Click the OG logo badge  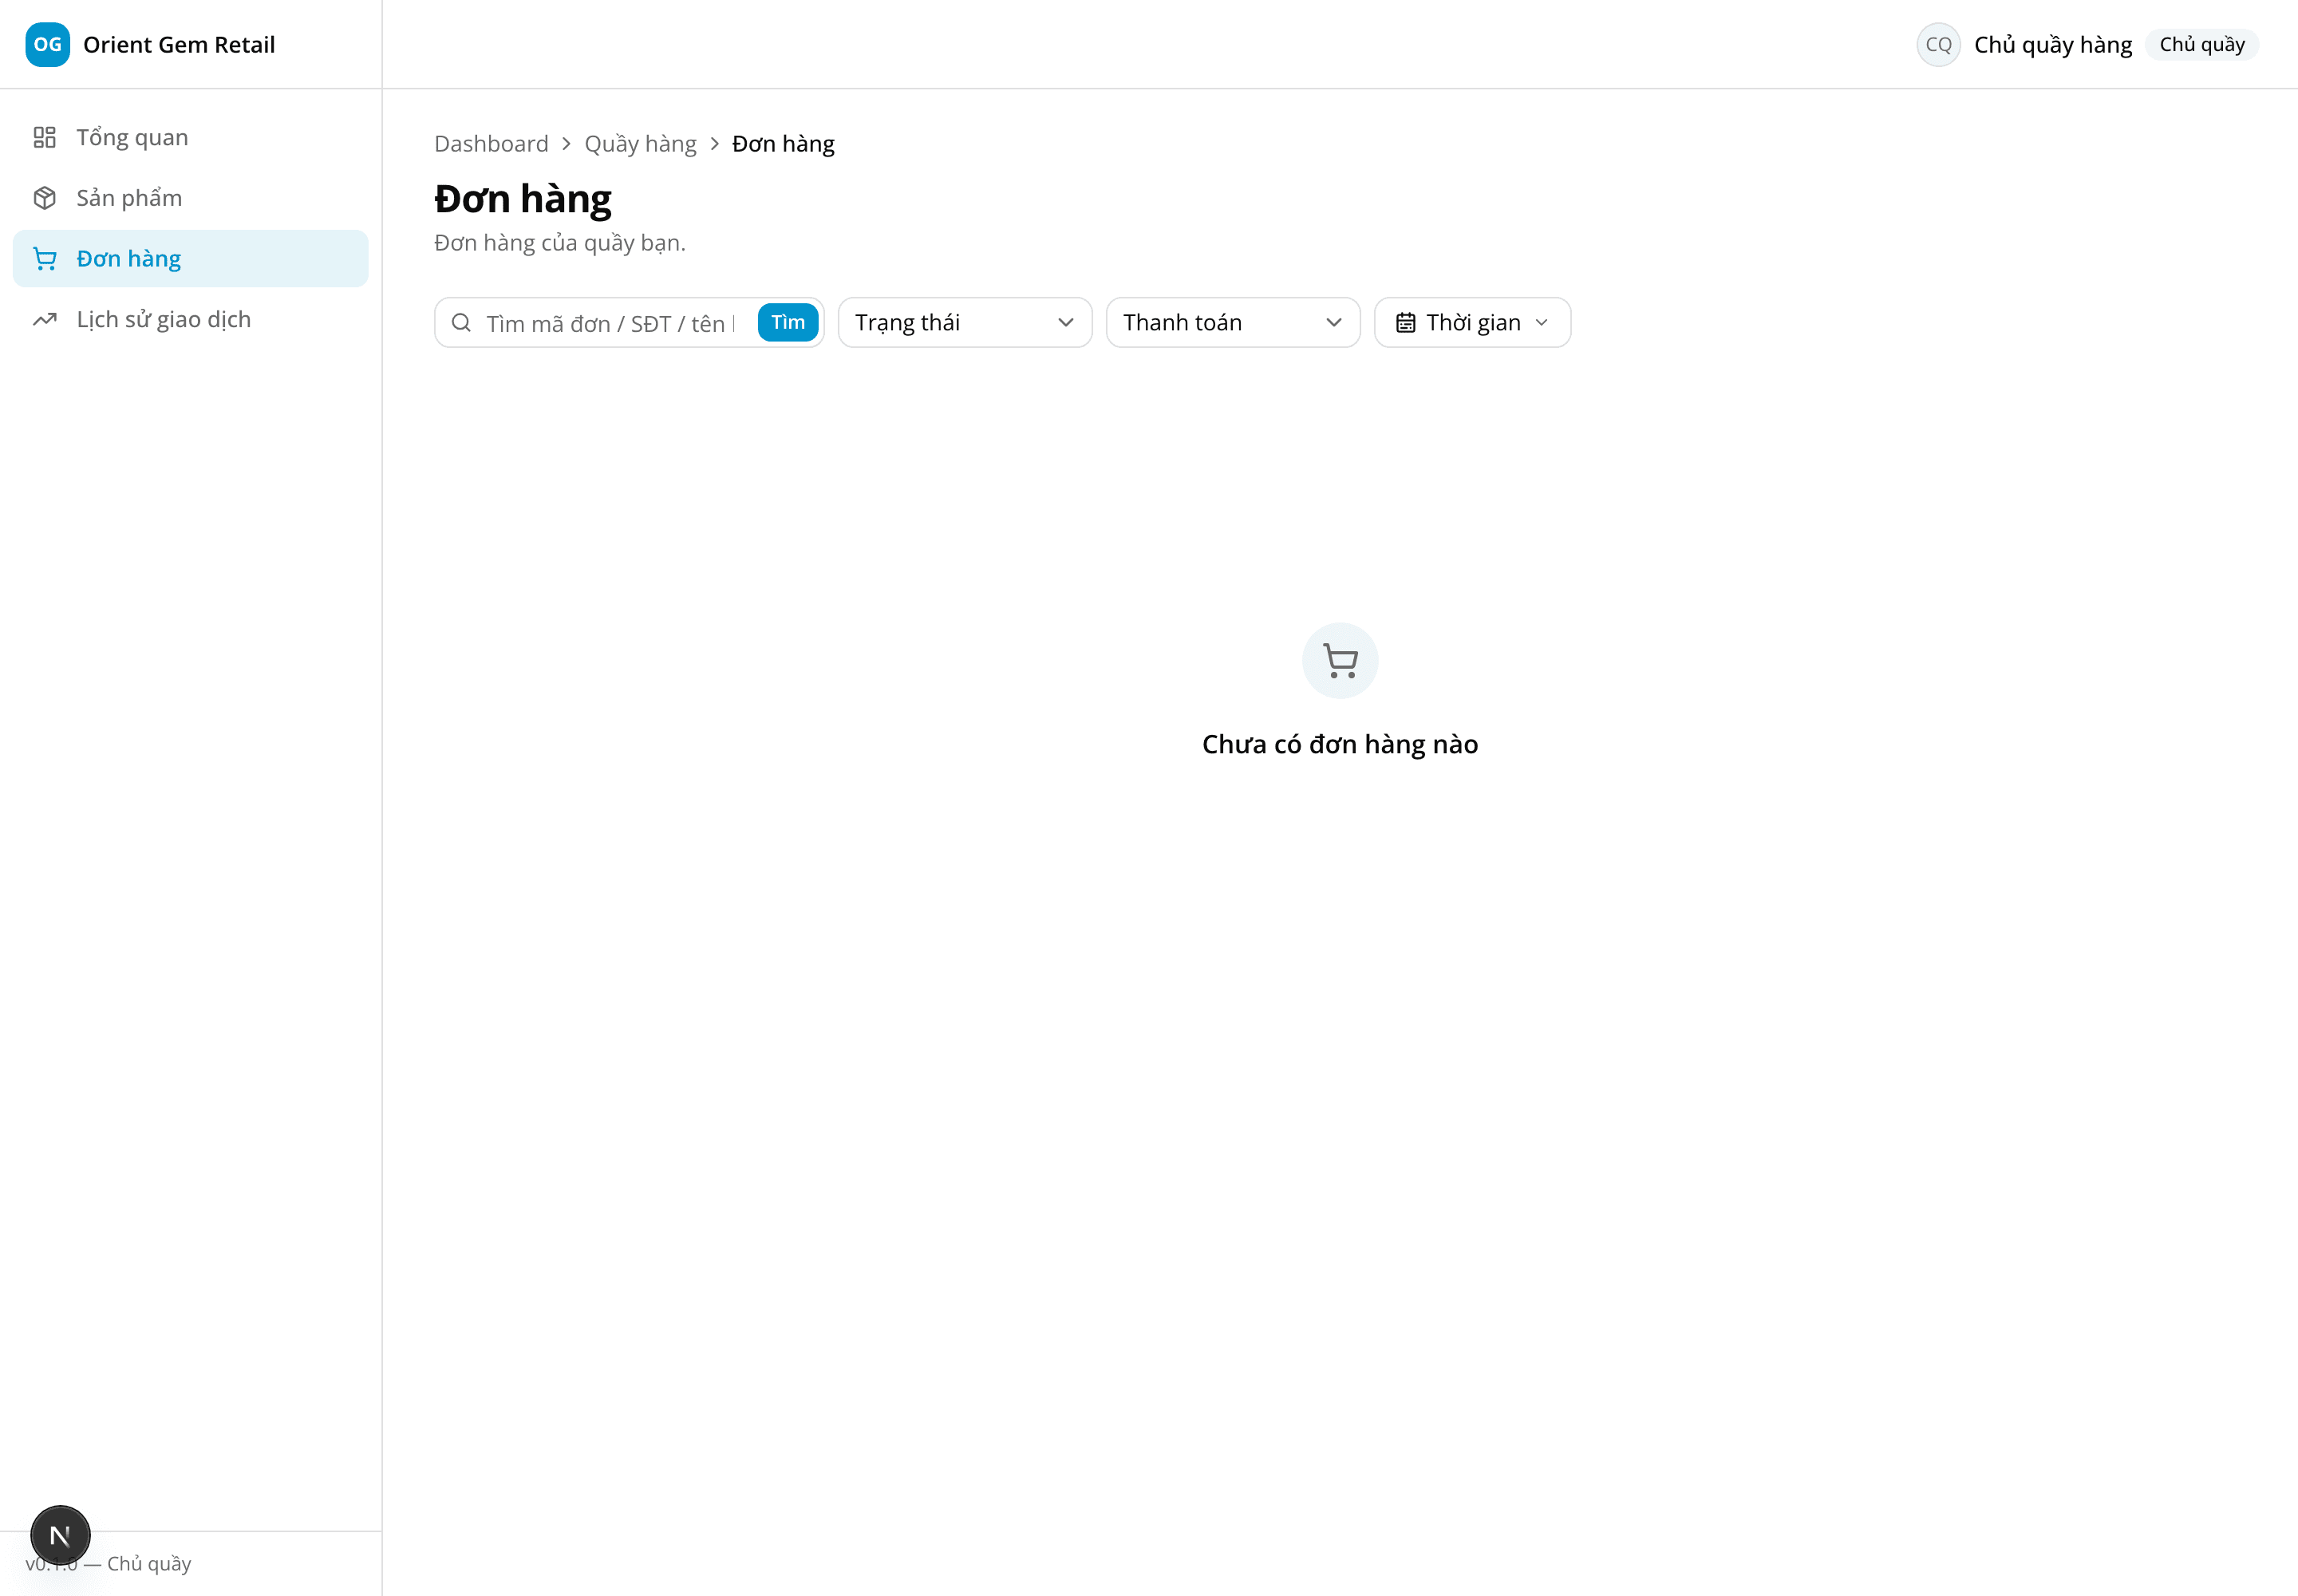coord(47,44)
